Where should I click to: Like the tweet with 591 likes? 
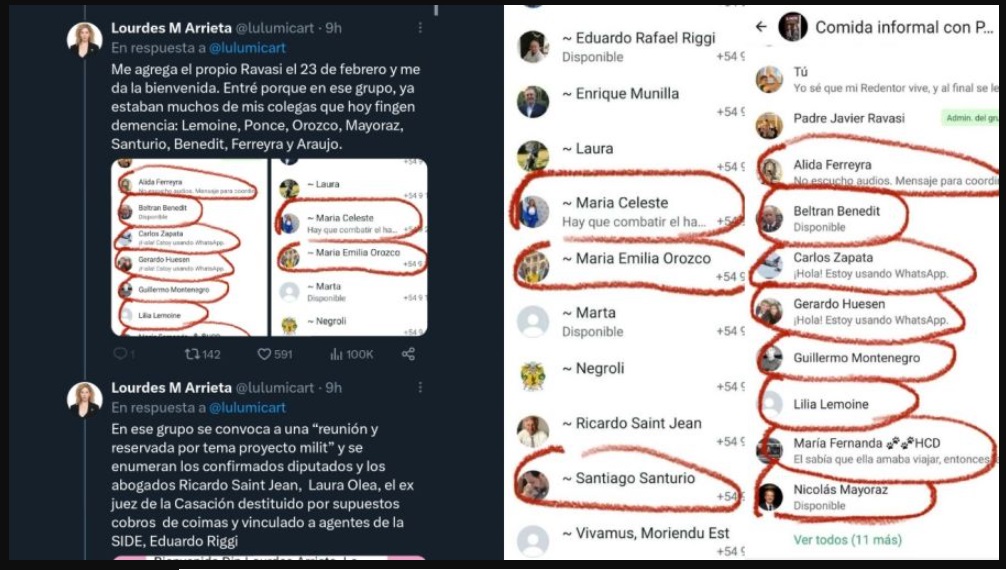point(265,353)
